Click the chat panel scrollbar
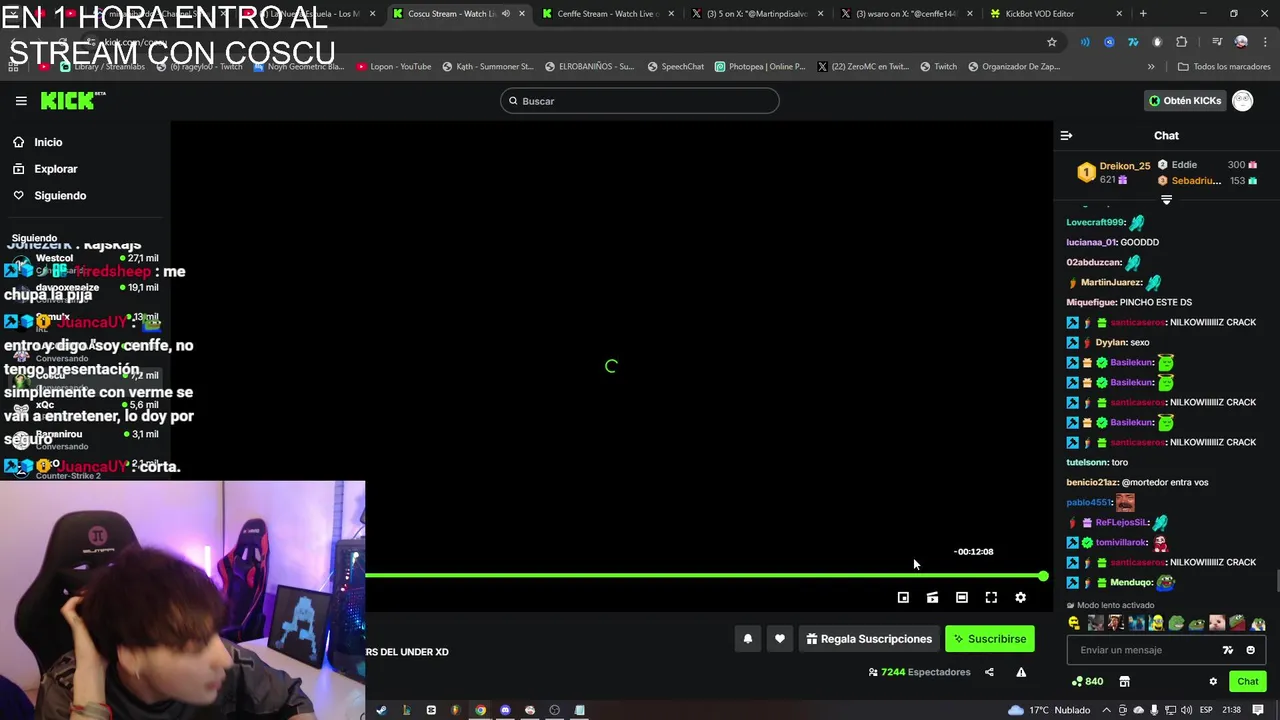Screen dimensions: 1280x720 [x=1277, y=582]
